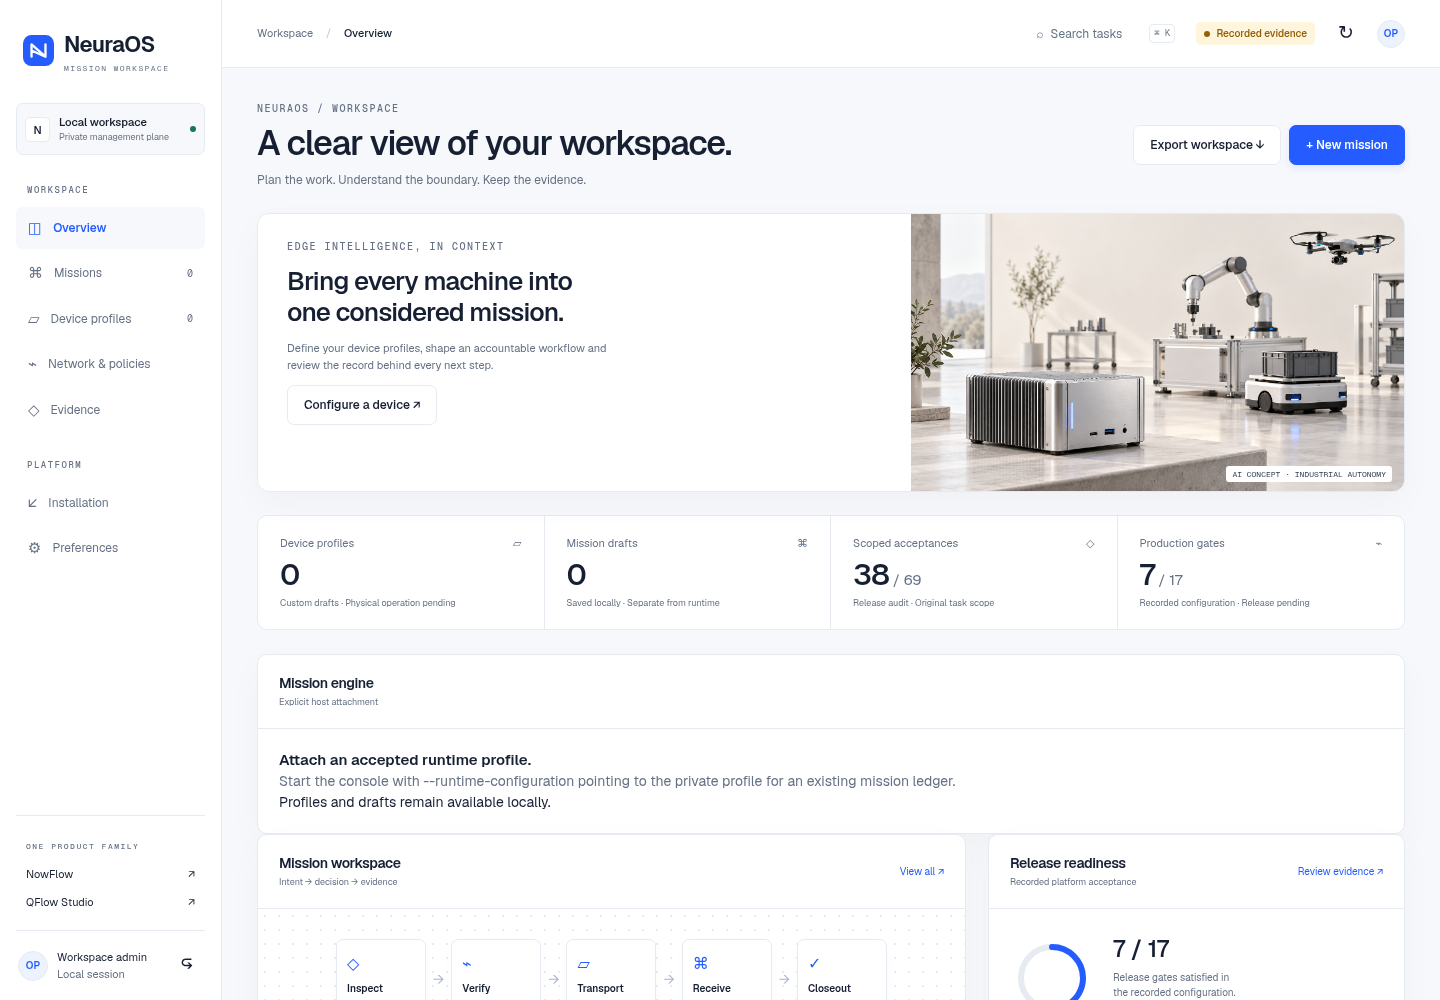Click the Receive step command icon

tap(700, 963)
